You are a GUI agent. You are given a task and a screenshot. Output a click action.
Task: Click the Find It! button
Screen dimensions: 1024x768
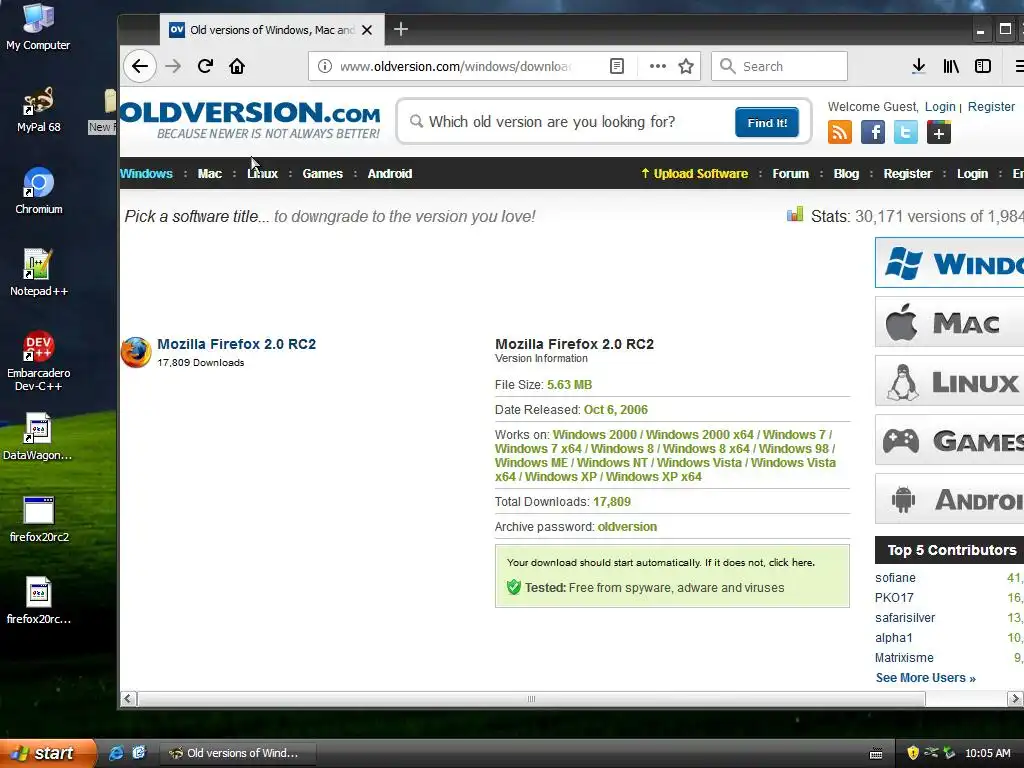click(x=767, y=122)
